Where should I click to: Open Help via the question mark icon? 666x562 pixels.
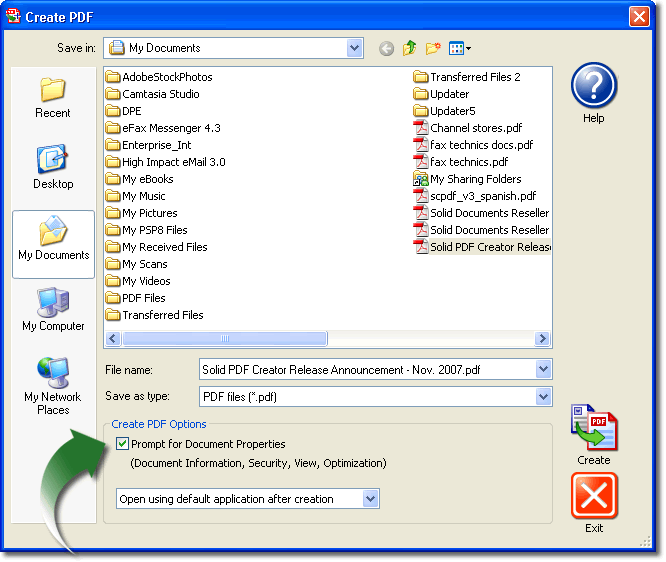[593, 86]
